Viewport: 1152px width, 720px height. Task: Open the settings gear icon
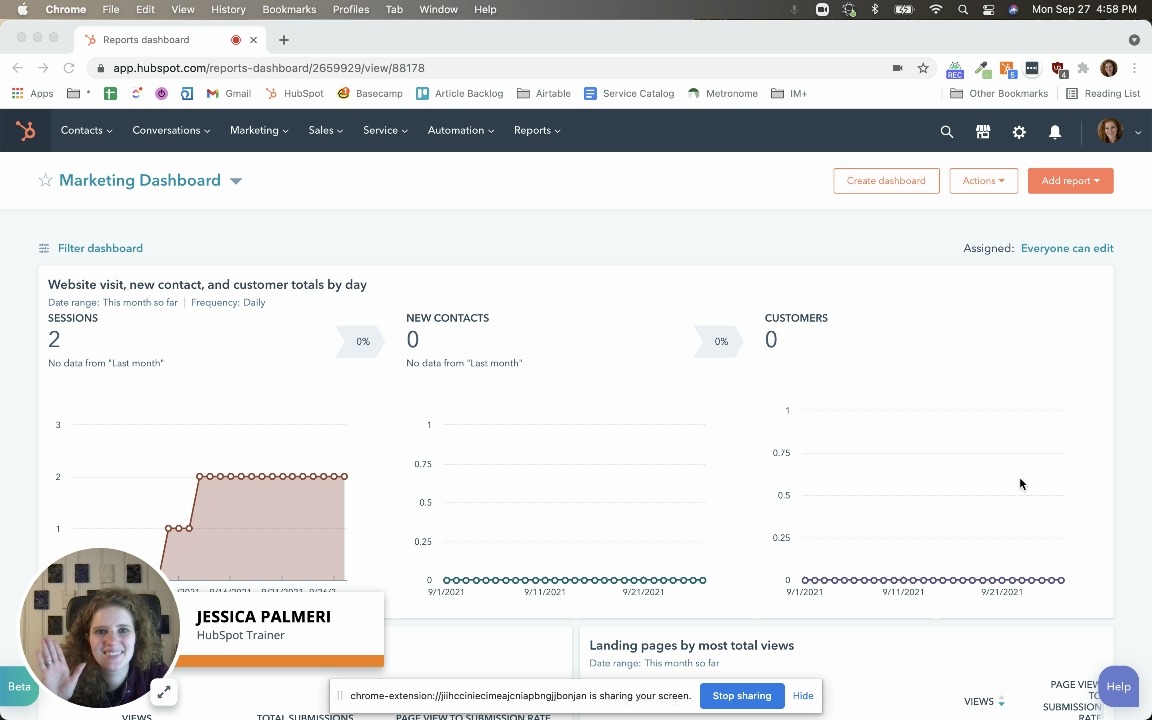point(1019,131)
